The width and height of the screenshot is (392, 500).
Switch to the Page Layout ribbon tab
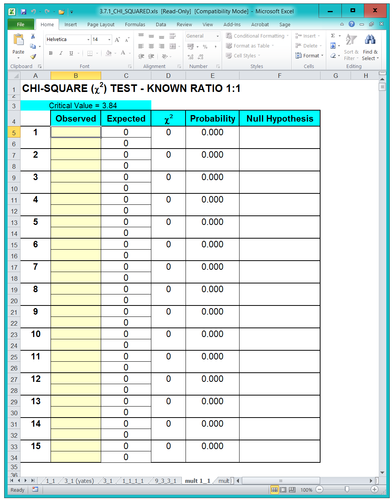pyautogui.click(x=101, y=24)
